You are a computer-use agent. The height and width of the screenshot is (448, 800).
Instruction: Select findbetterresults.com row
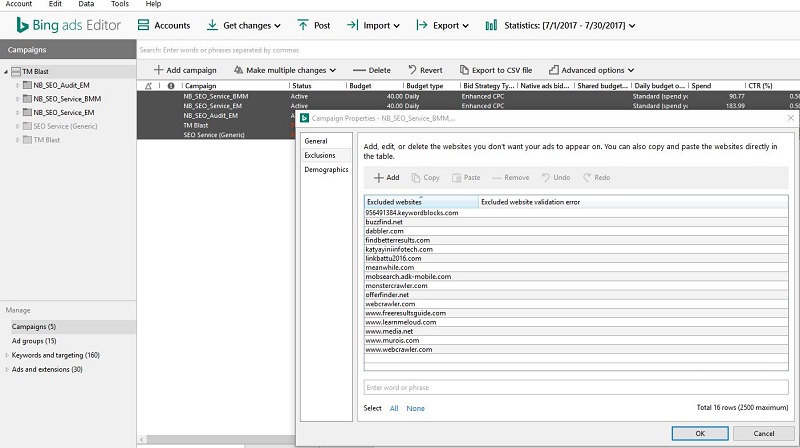click(x=576, y=240)
